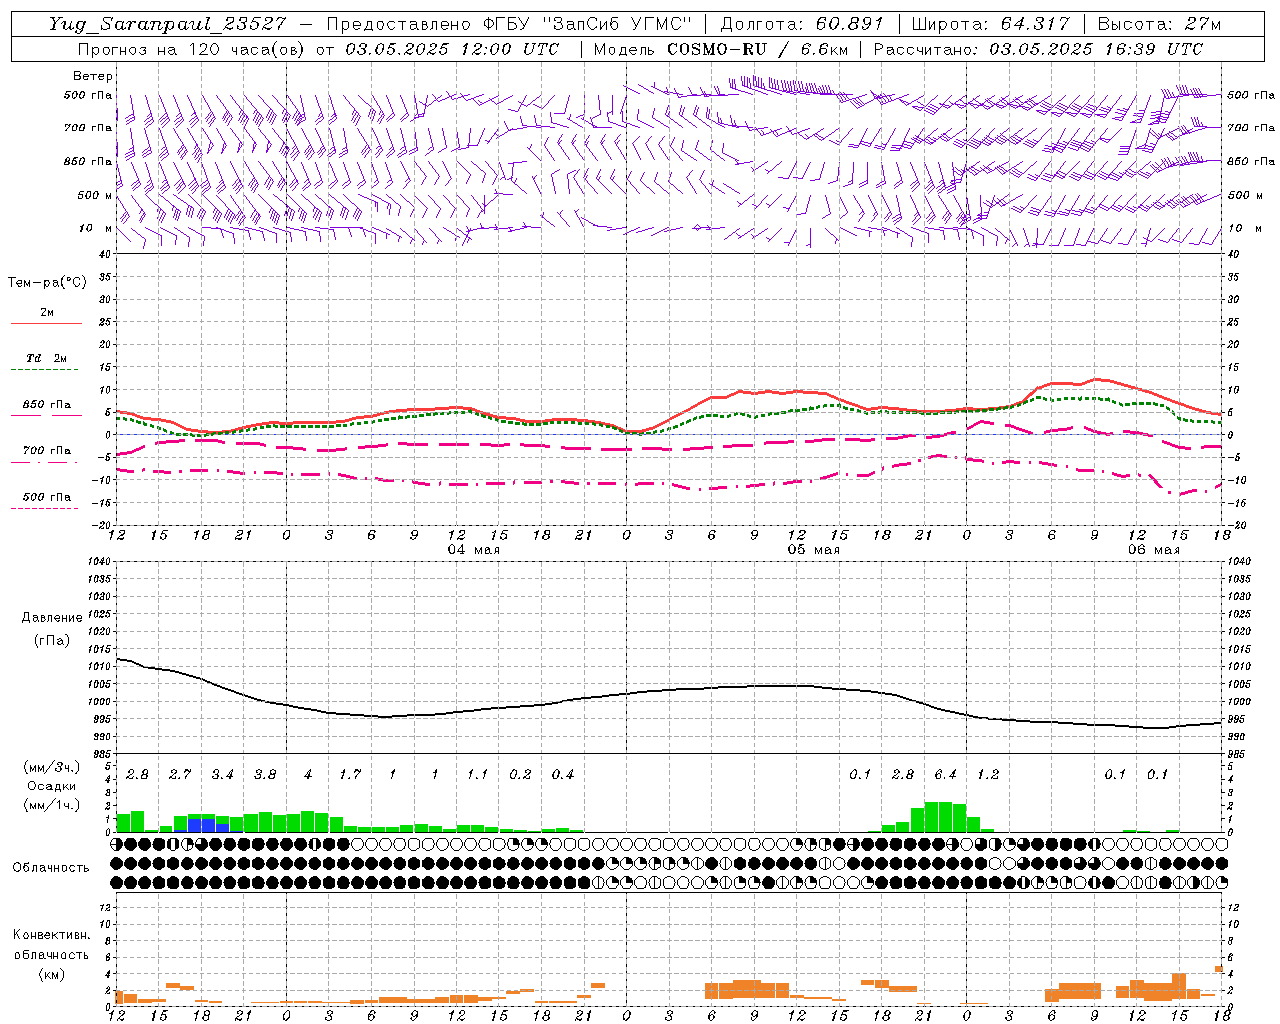
Task: Click the Высота: 27м value
Action: tap(1159, 24)
